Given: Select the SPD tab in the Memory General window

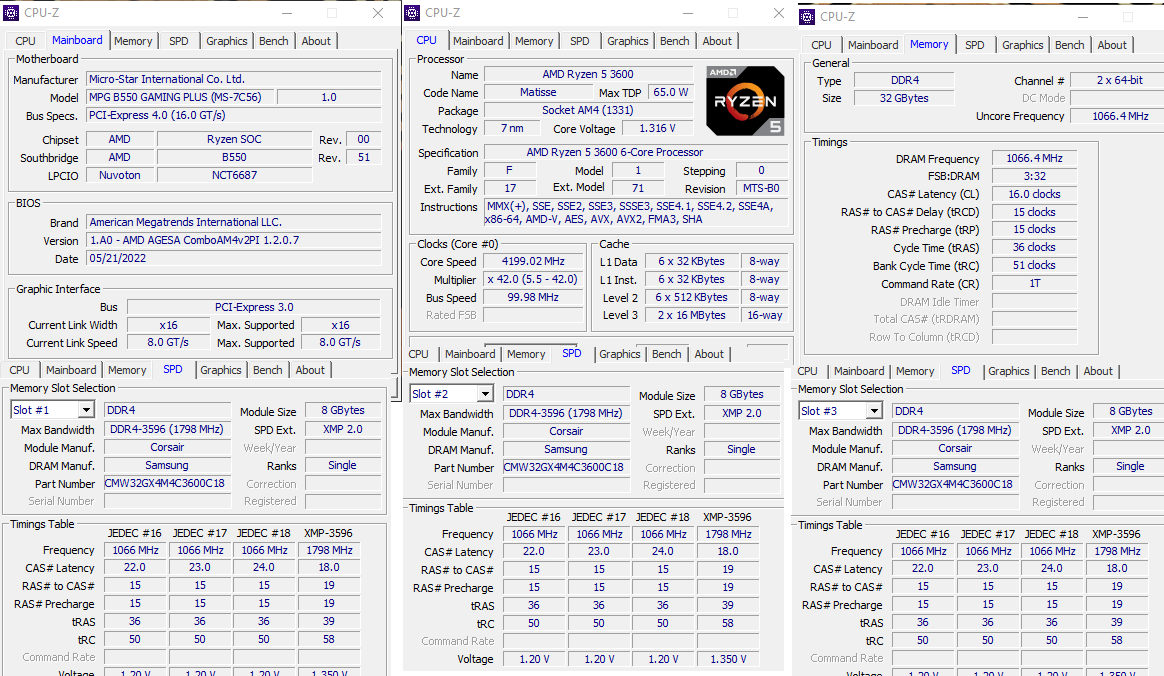Looking at the screenshot, I should [975, 45].
